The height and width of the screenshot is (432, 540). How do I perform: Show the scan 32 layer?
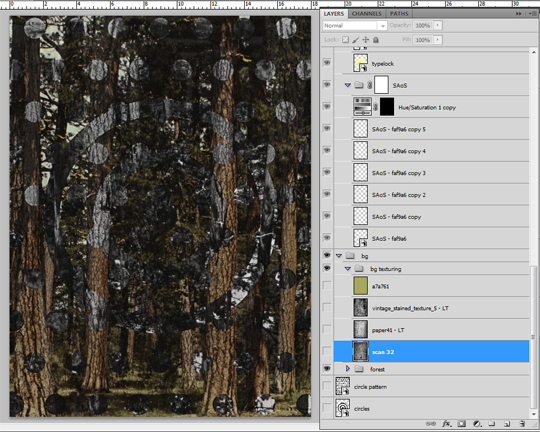[327, 351]
